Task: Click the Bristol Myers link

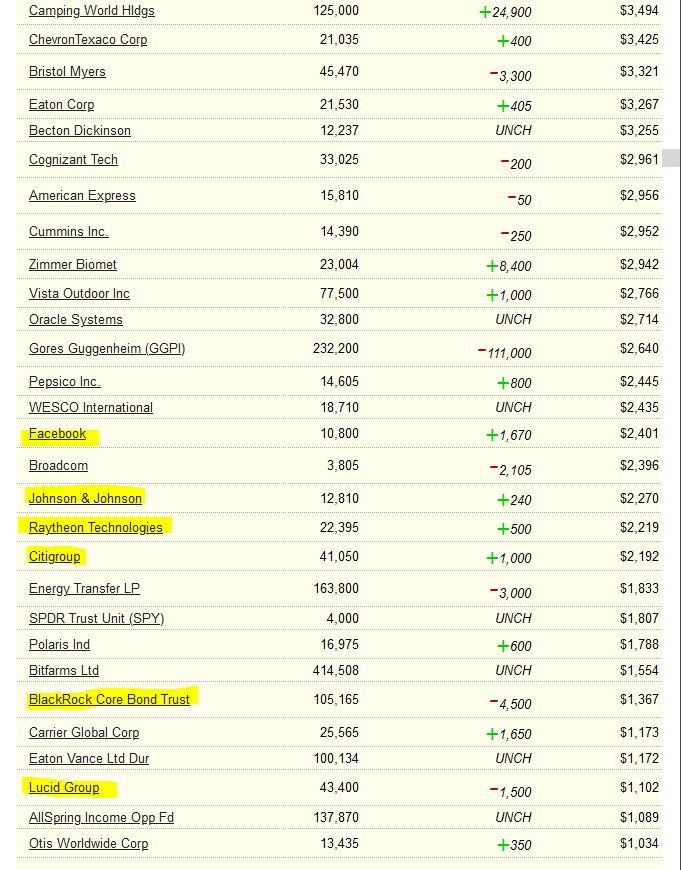Action: pos(67,72)
